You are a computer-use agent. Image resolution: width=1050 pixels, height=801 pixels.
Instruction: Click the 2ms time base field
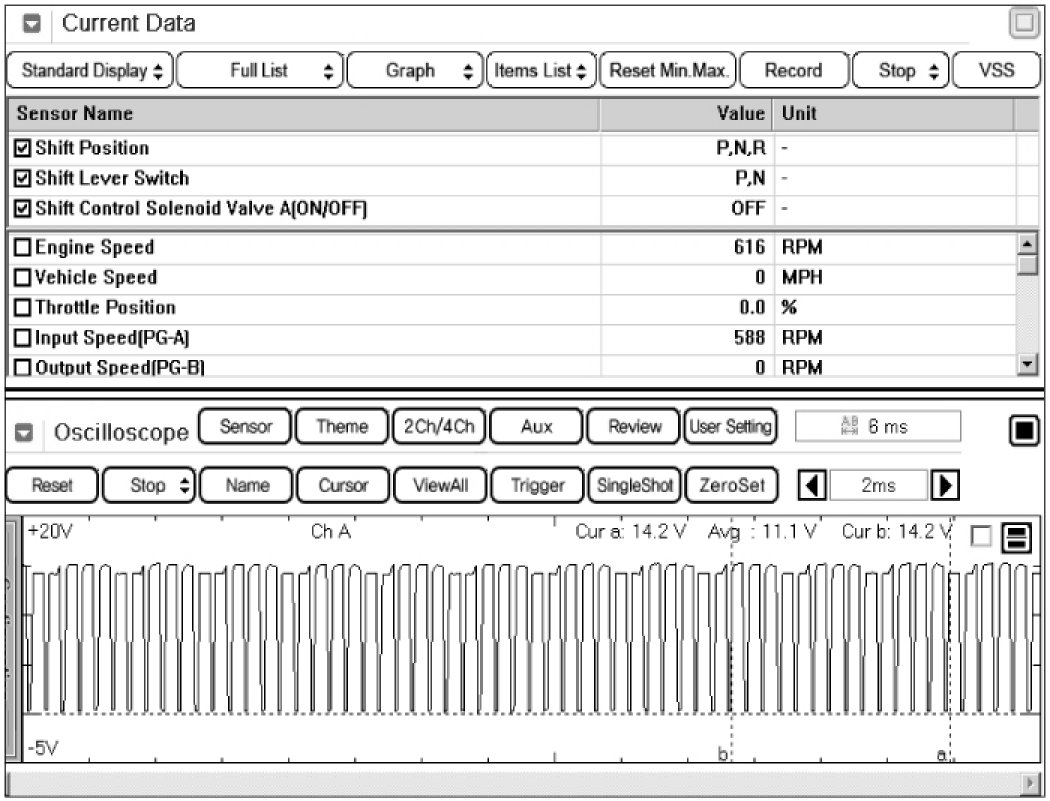point(877,486)
